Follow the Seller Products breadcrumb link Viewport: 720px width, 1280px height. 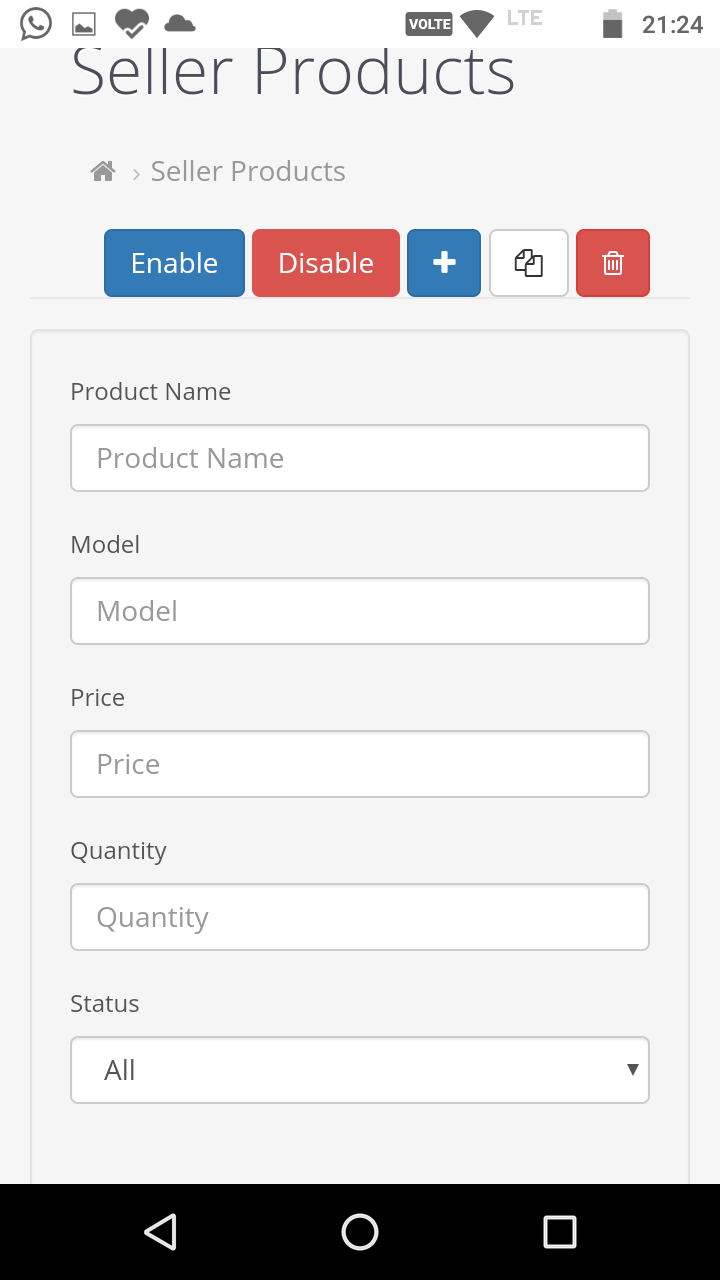click(248, 172)
